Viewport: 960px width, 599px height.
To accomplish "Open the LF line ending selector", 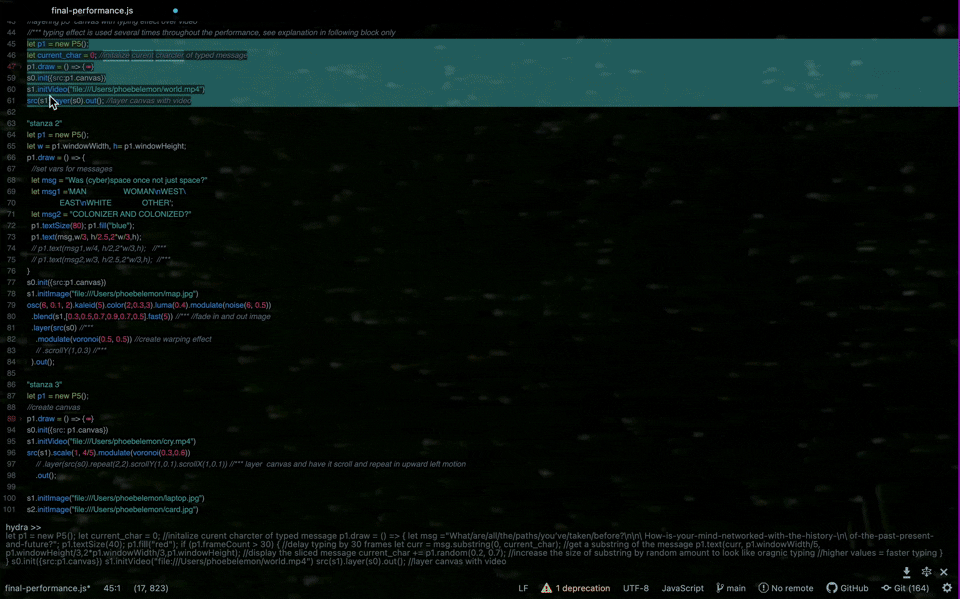I will (x=523, y=588).
